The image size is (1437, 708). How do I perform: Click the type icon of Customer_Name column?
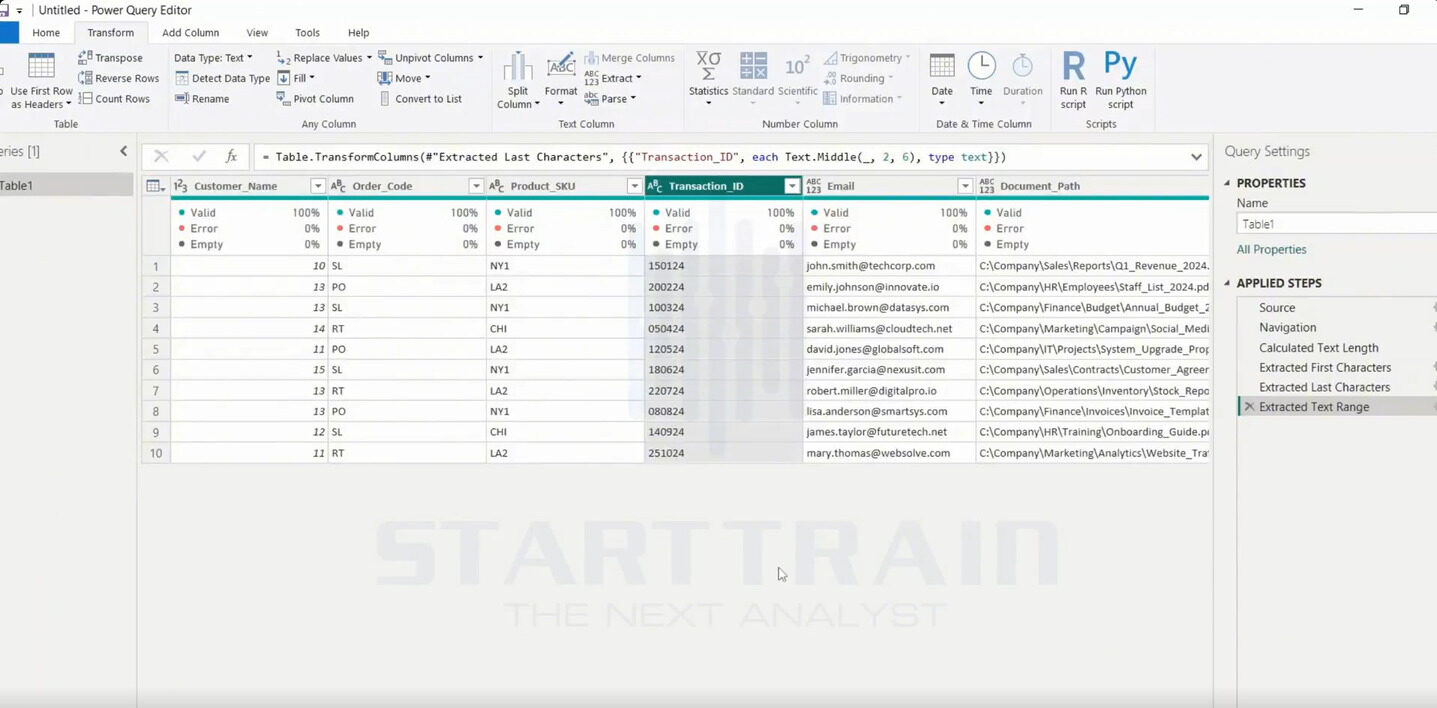click(x=180, y=186)
